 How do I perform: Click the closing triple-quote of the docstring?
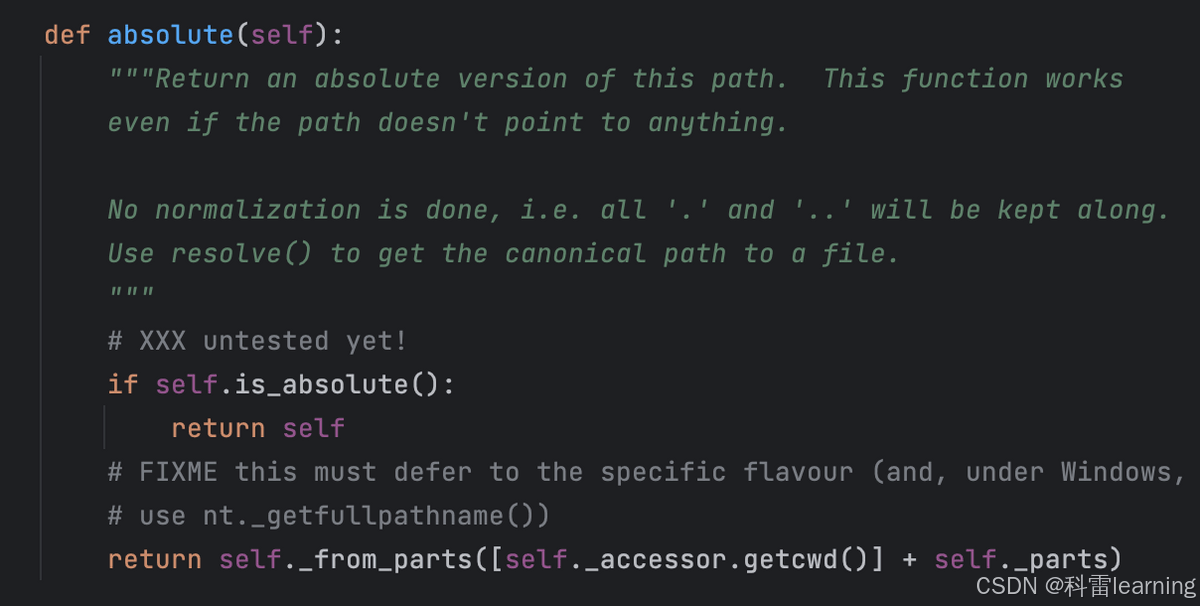[x=131, y=297]
